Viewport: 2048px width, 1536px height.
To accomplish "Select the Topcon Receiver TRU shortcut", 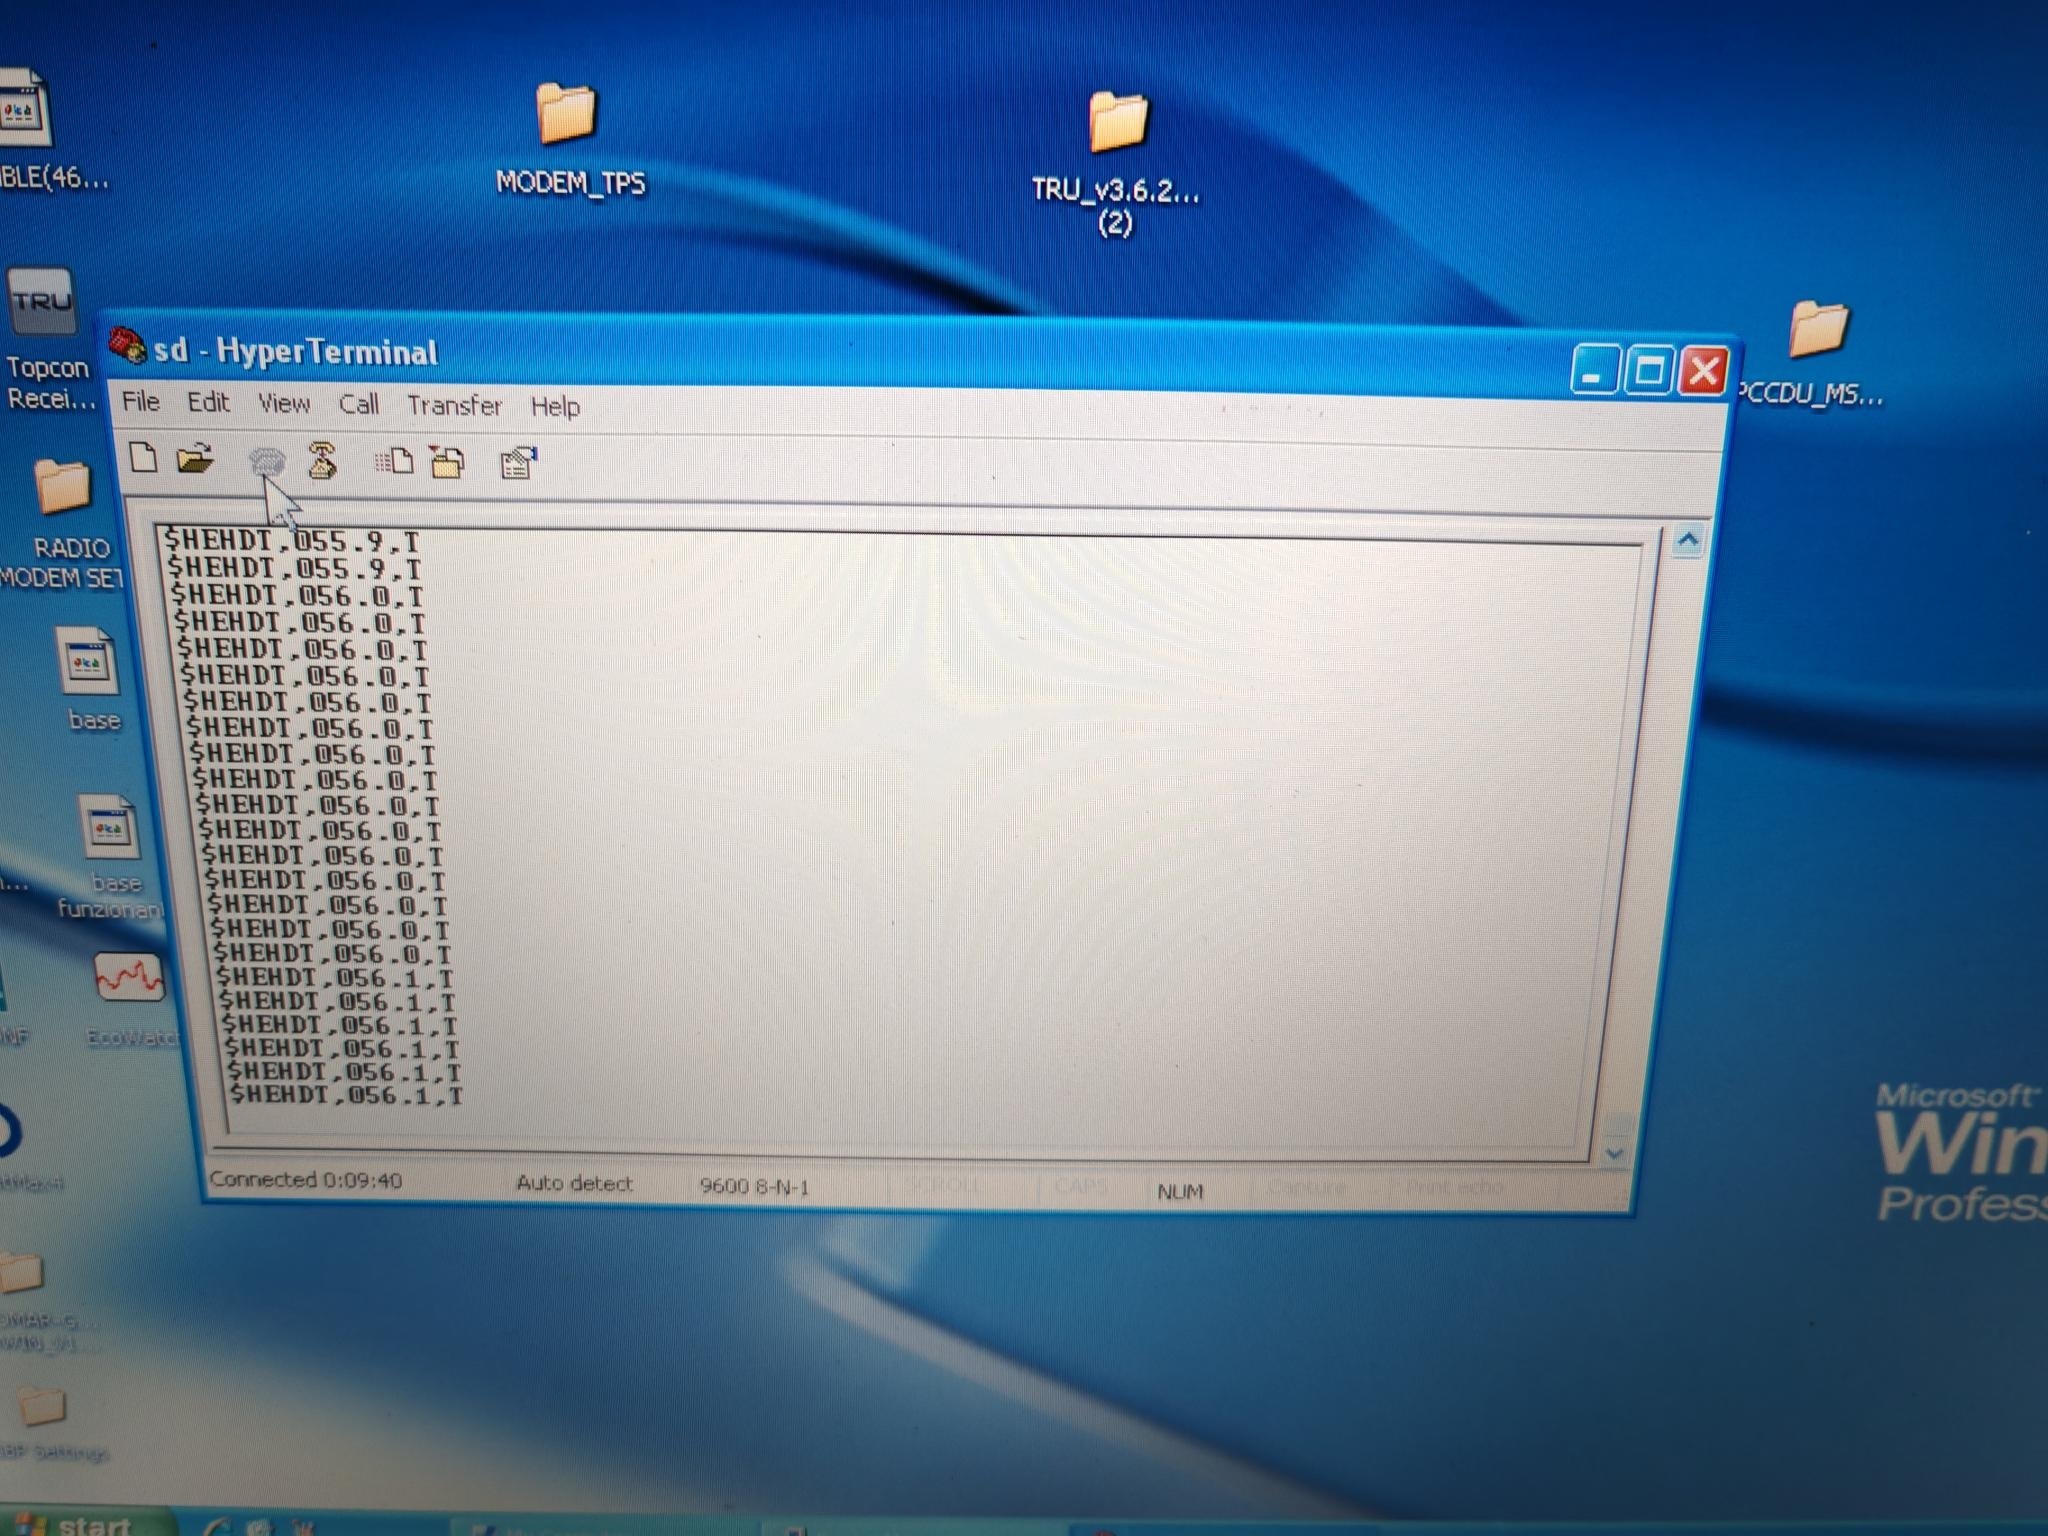I will point(42,302).
